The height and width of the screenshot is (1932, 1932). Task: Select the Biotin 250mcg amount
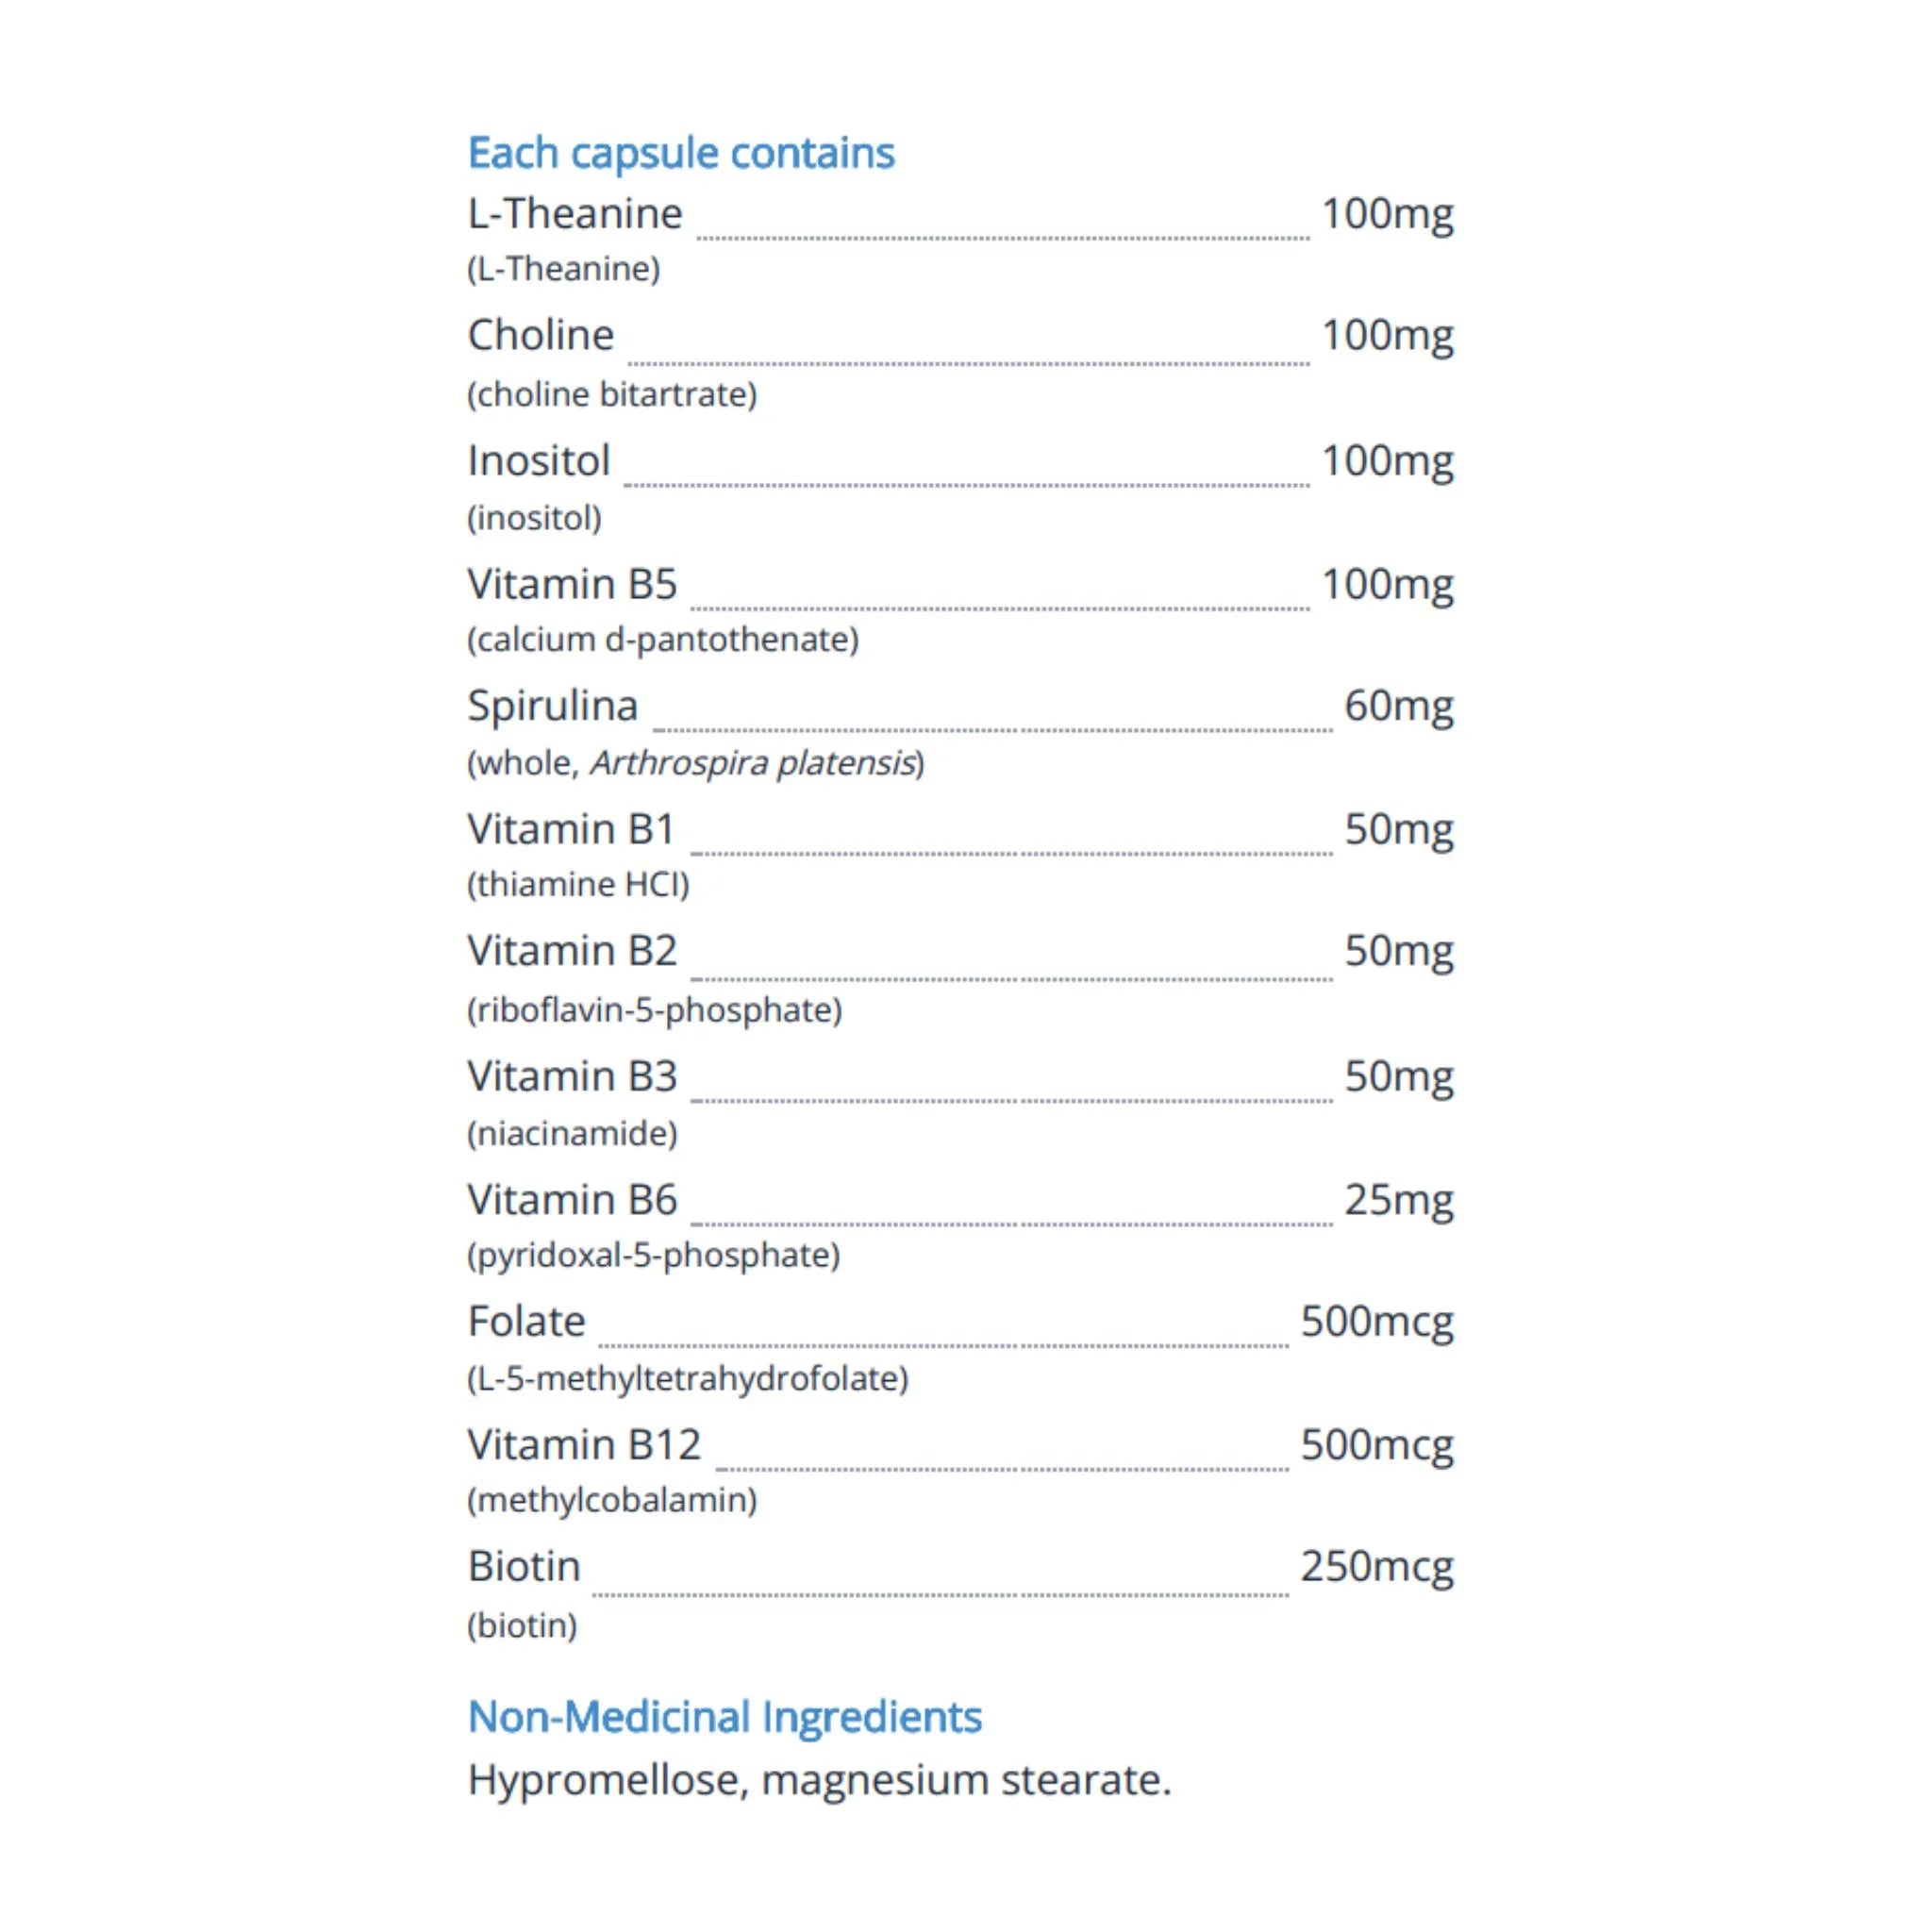(1377, 1568)
